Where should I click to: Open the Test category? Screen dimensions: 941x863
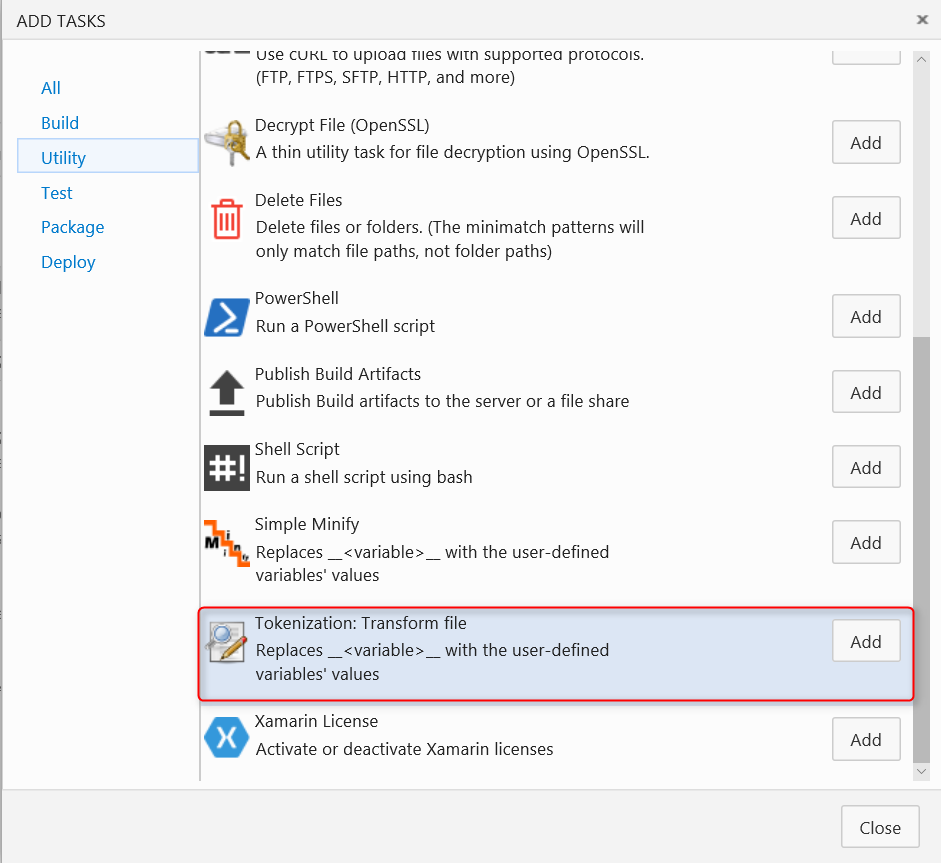point(56,193)
